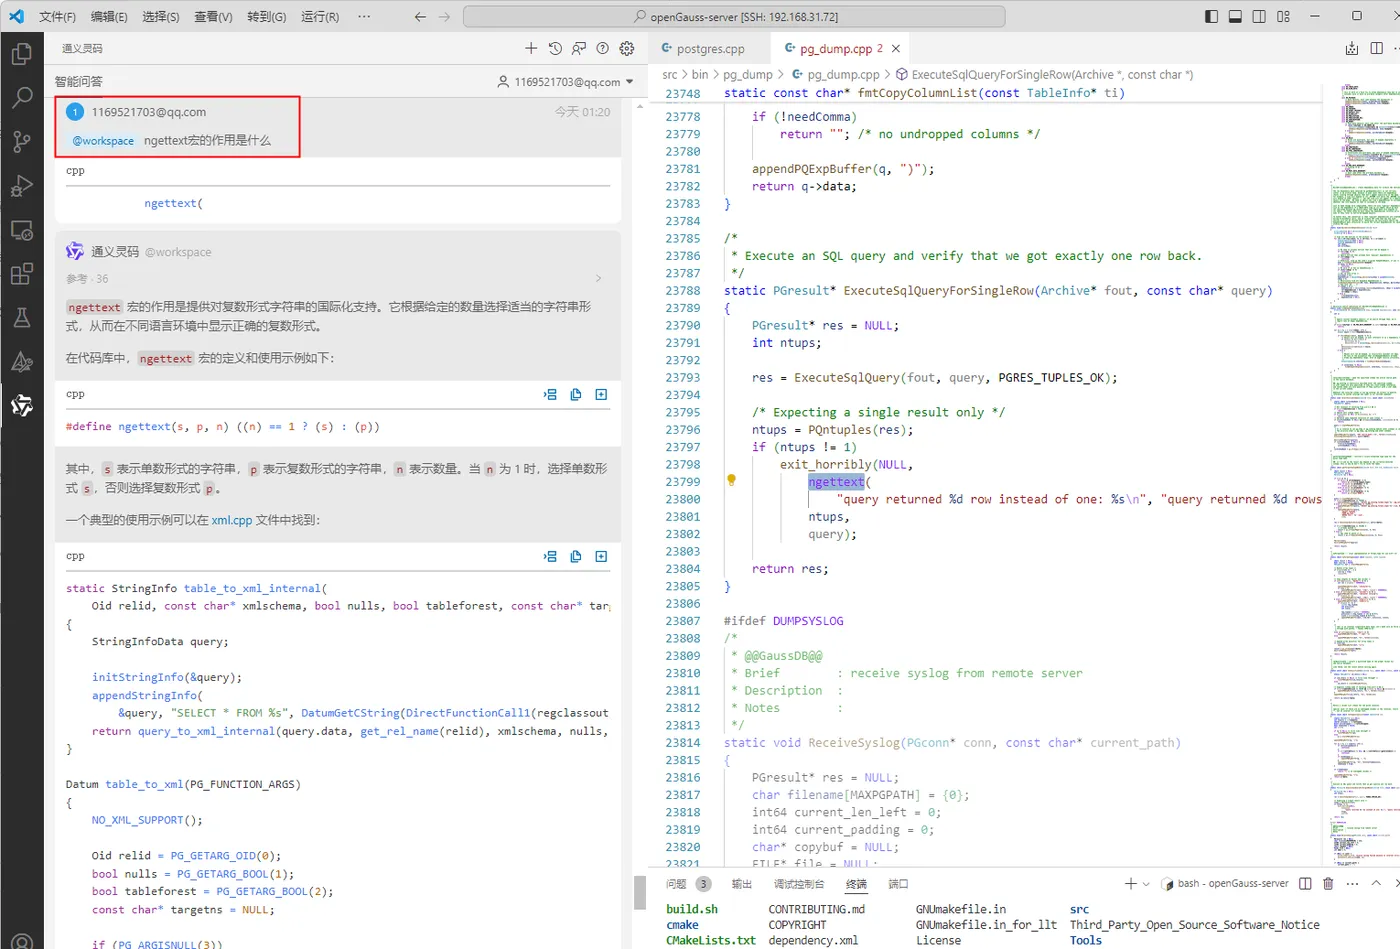Click the @workspace tag in the question
Viewport: 1400px width, 949px height.
[x=103, y=141]
